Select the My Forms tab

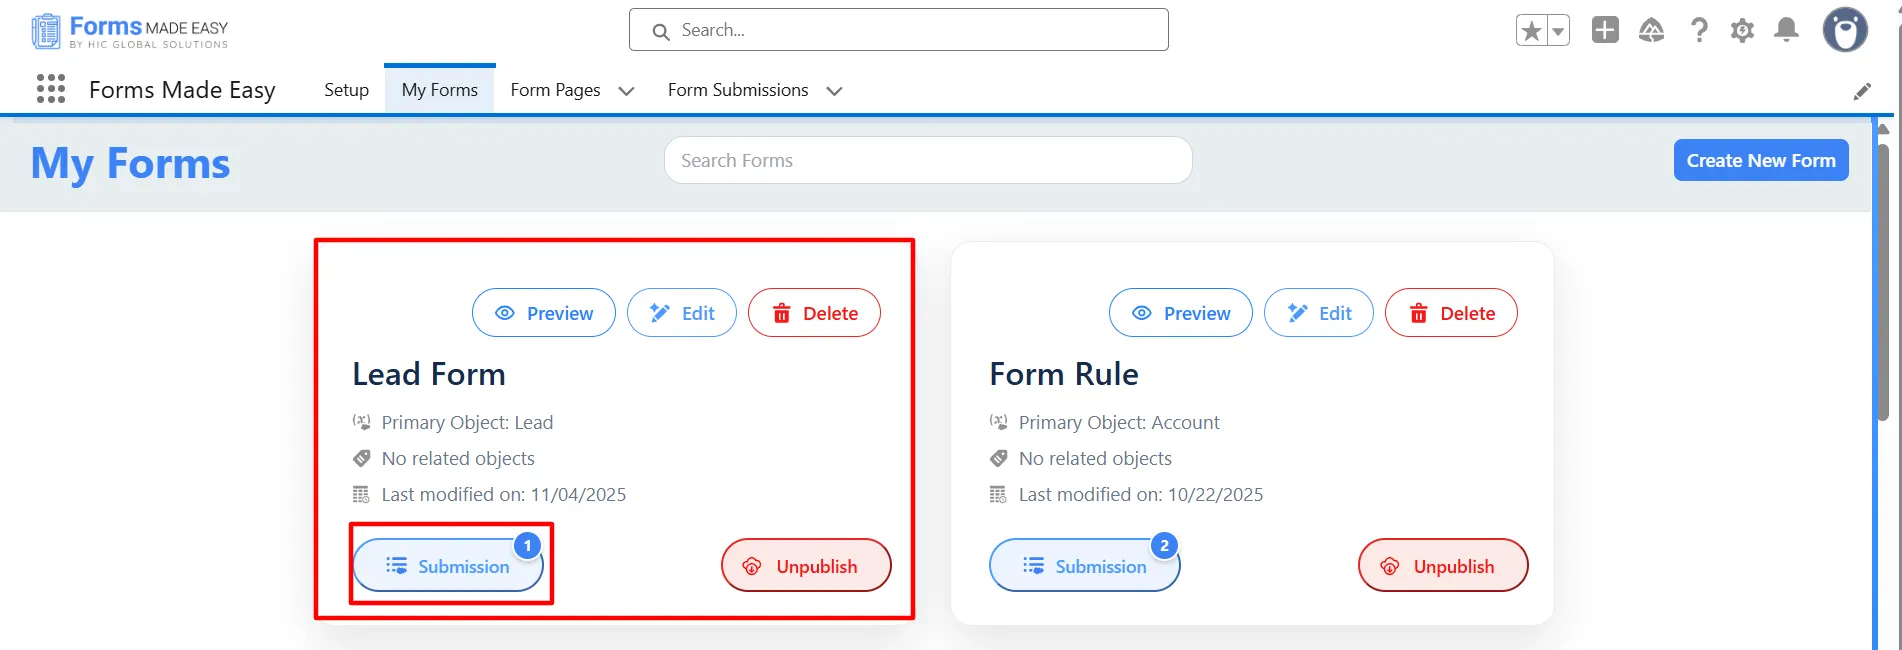click(439, 90)
